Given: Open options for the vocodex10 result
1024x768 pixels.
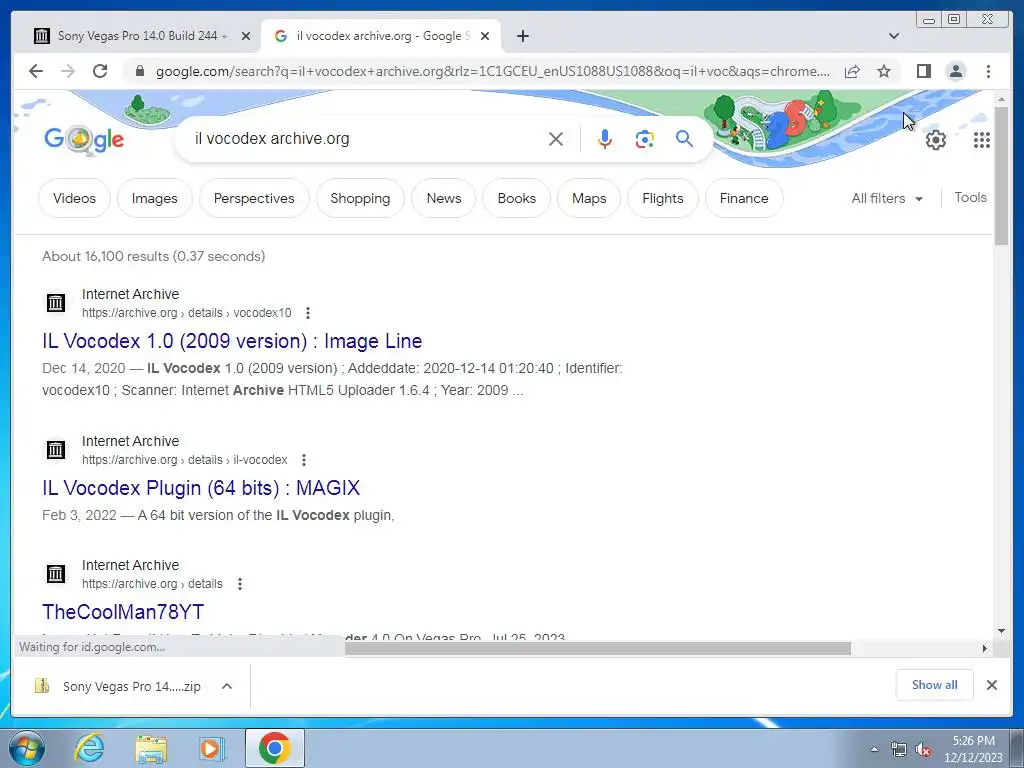Looking at the screenshot, I should pos(308,313).
